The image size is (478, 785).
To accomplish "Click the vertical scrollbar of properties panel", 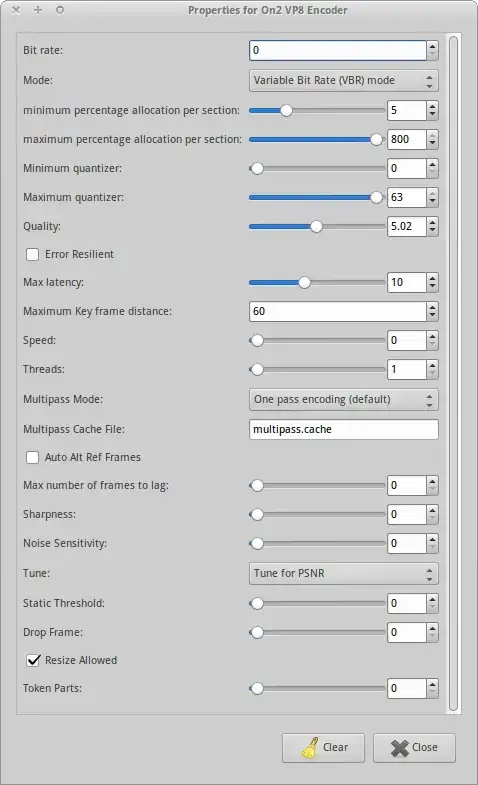I will pyautogui.click(x=453, y=373).
